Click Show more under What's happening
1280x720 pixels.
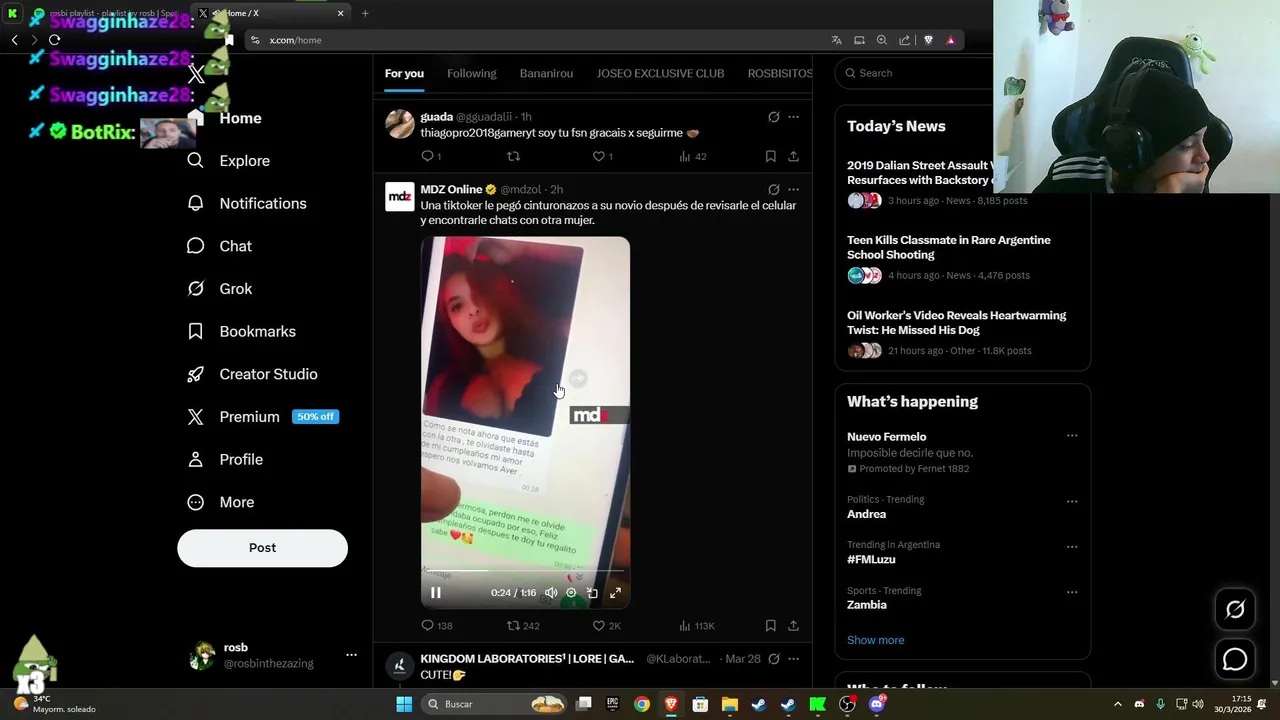pos(875,640)
